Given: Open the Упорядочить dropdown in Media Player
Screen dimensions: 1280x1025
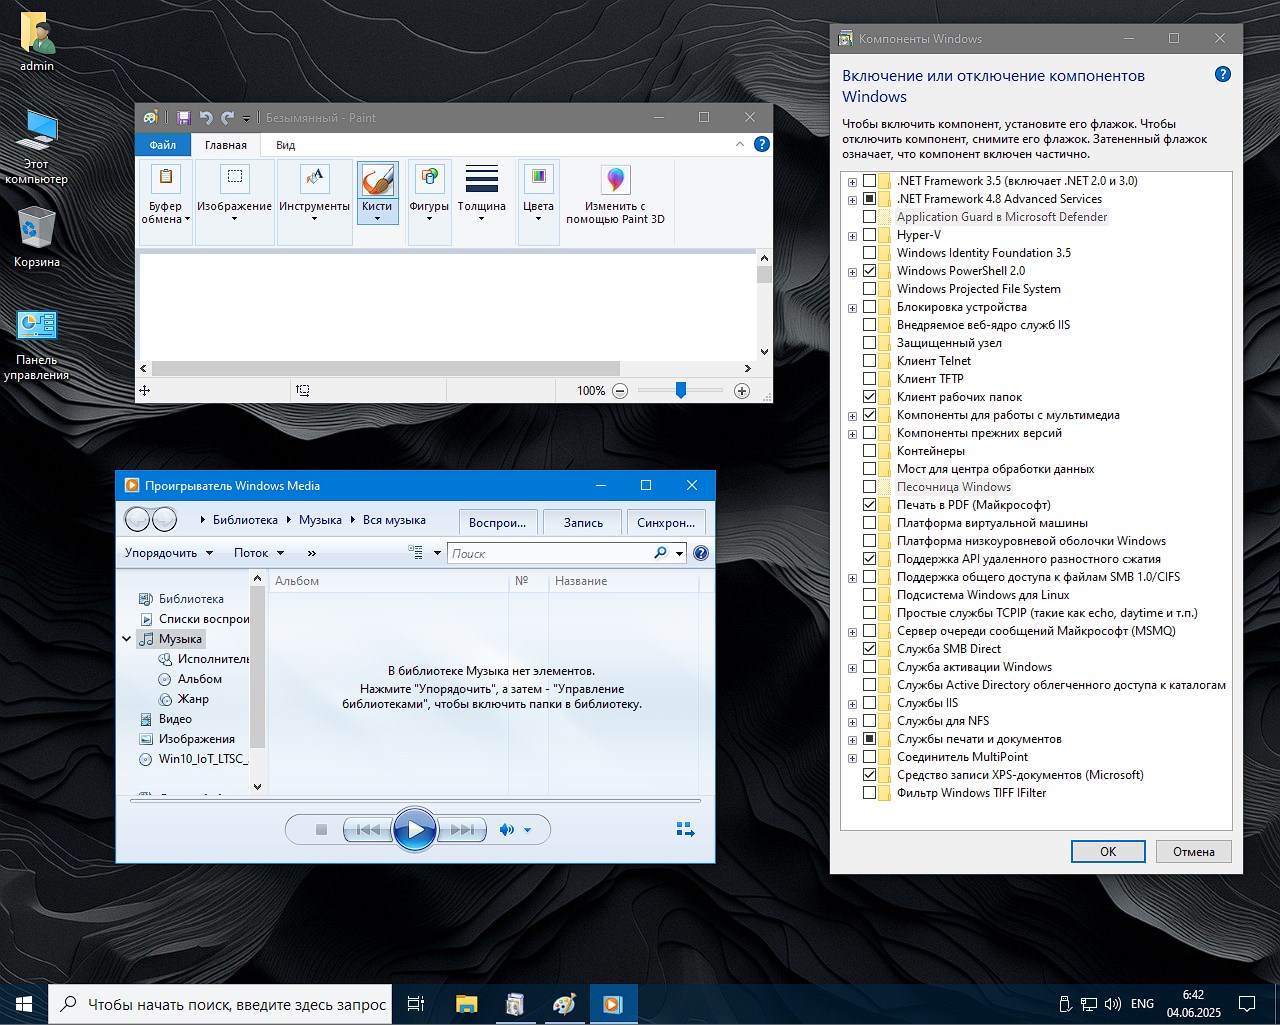Looking at the screenshot, I should [168, 553].
